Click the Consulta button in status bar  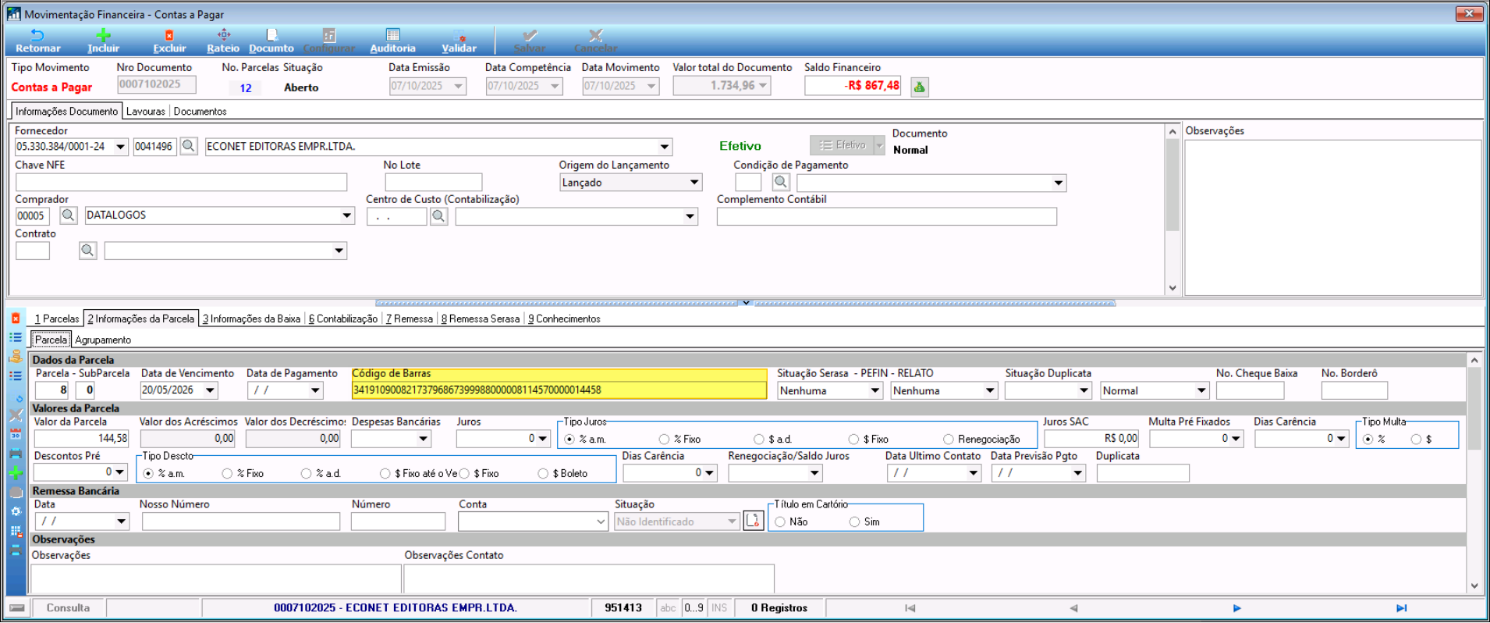[x=68, y=608]
